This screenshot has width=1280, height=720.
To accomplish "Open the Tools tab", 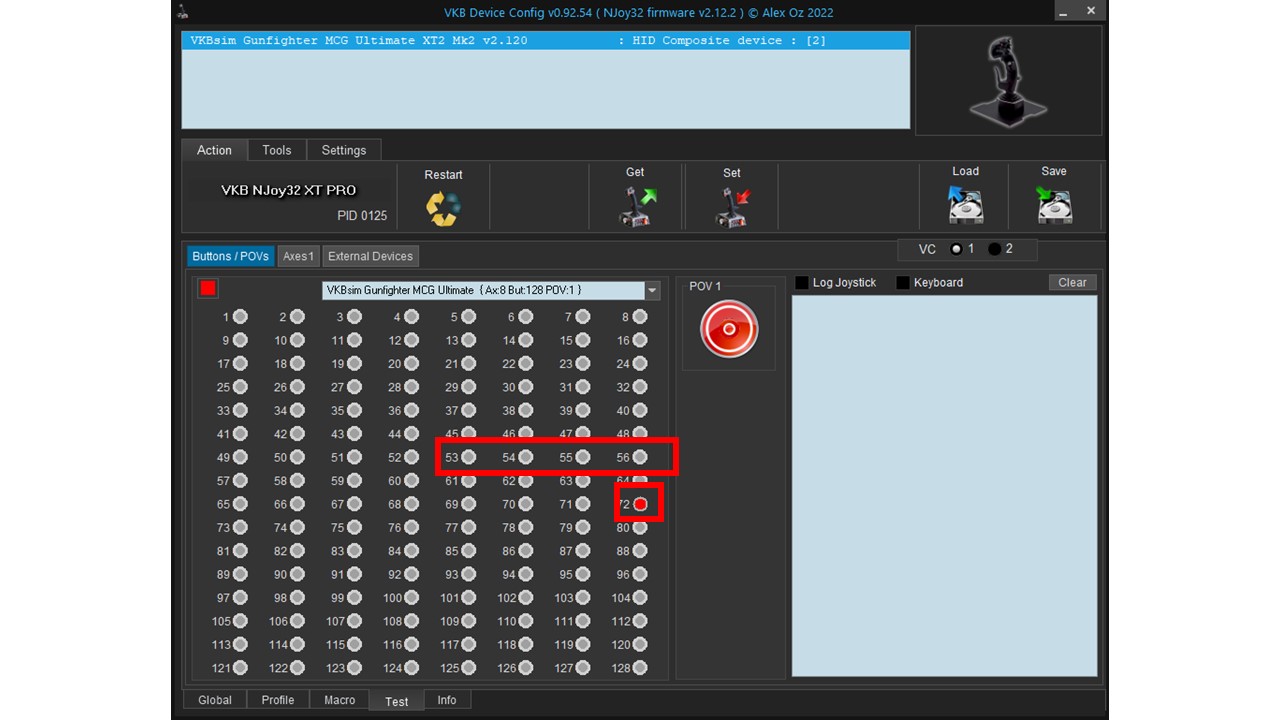I will click(277, 150).
